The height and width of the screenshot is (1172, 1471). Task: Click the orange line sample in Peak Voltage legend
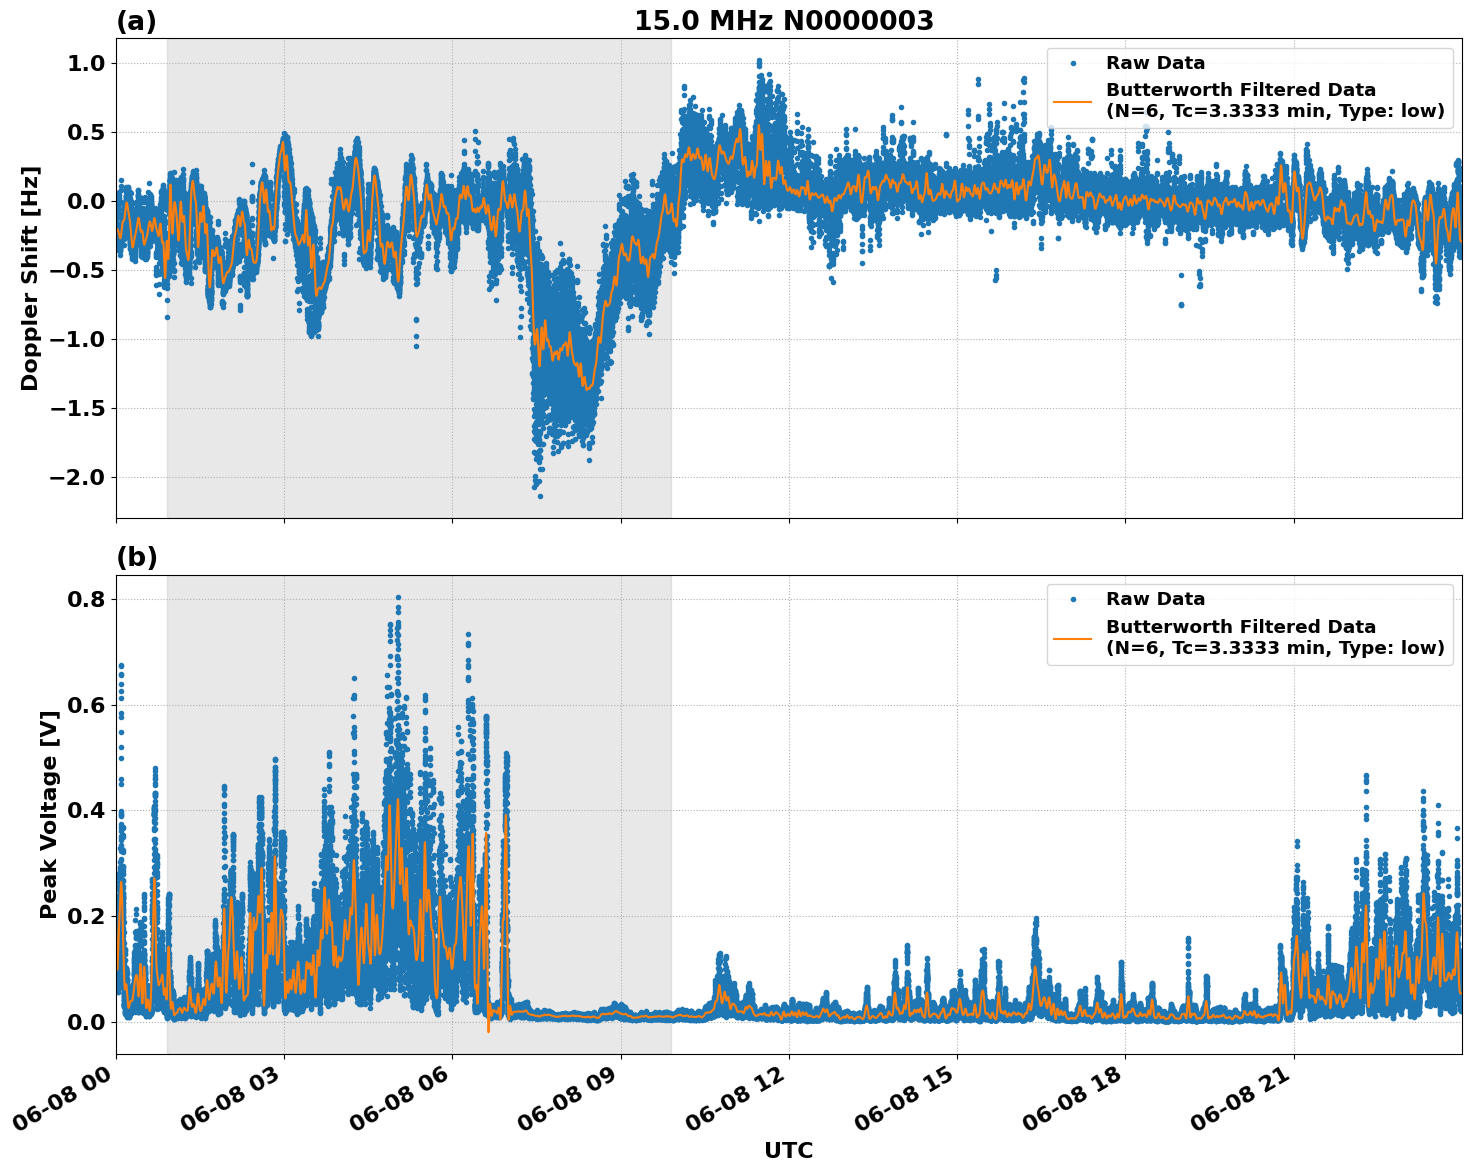tap(1073, 638)
